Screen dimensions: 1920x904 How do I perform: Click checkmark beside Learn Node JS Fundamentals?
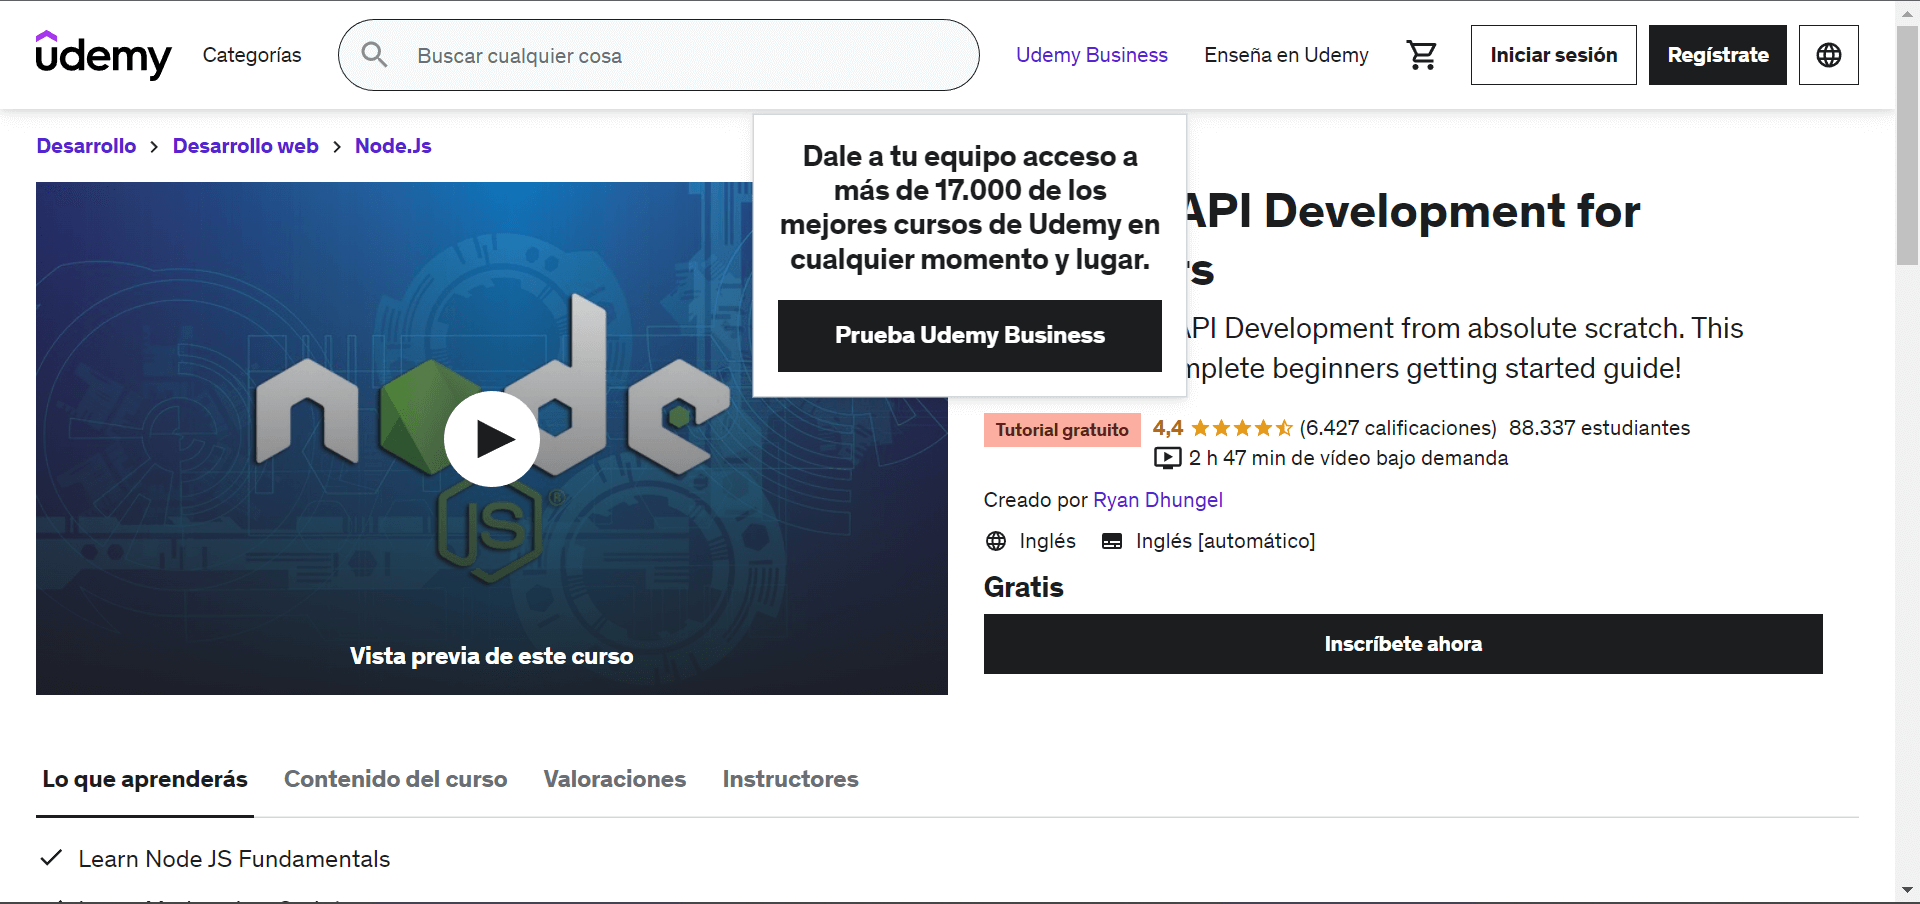pos(51,858)
